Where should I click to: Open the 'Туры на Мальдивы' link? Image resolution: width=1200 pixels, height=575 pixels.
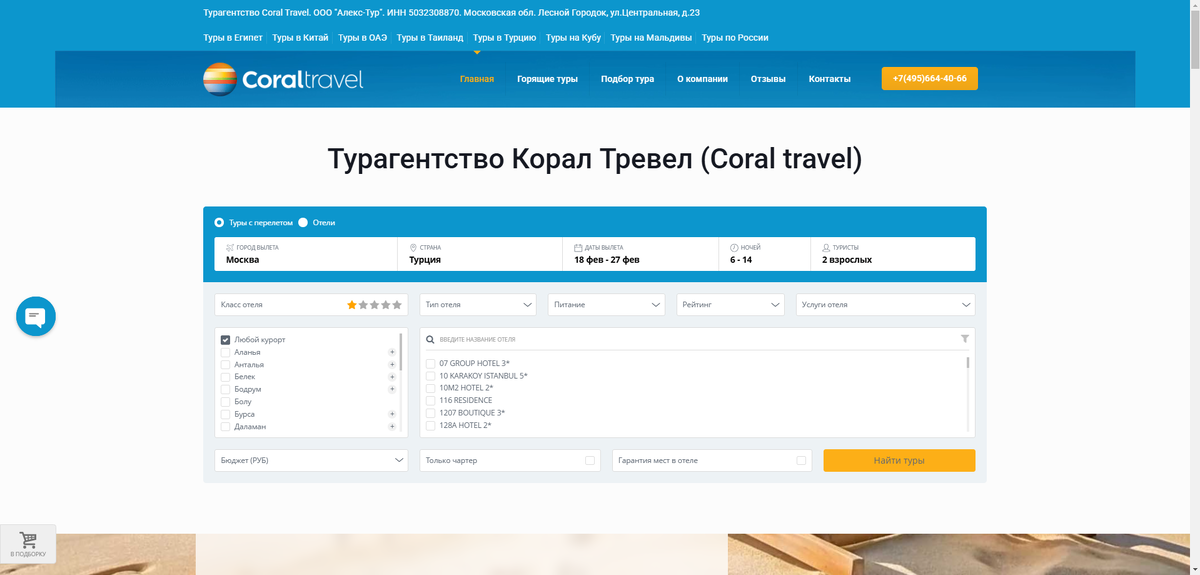651,38
